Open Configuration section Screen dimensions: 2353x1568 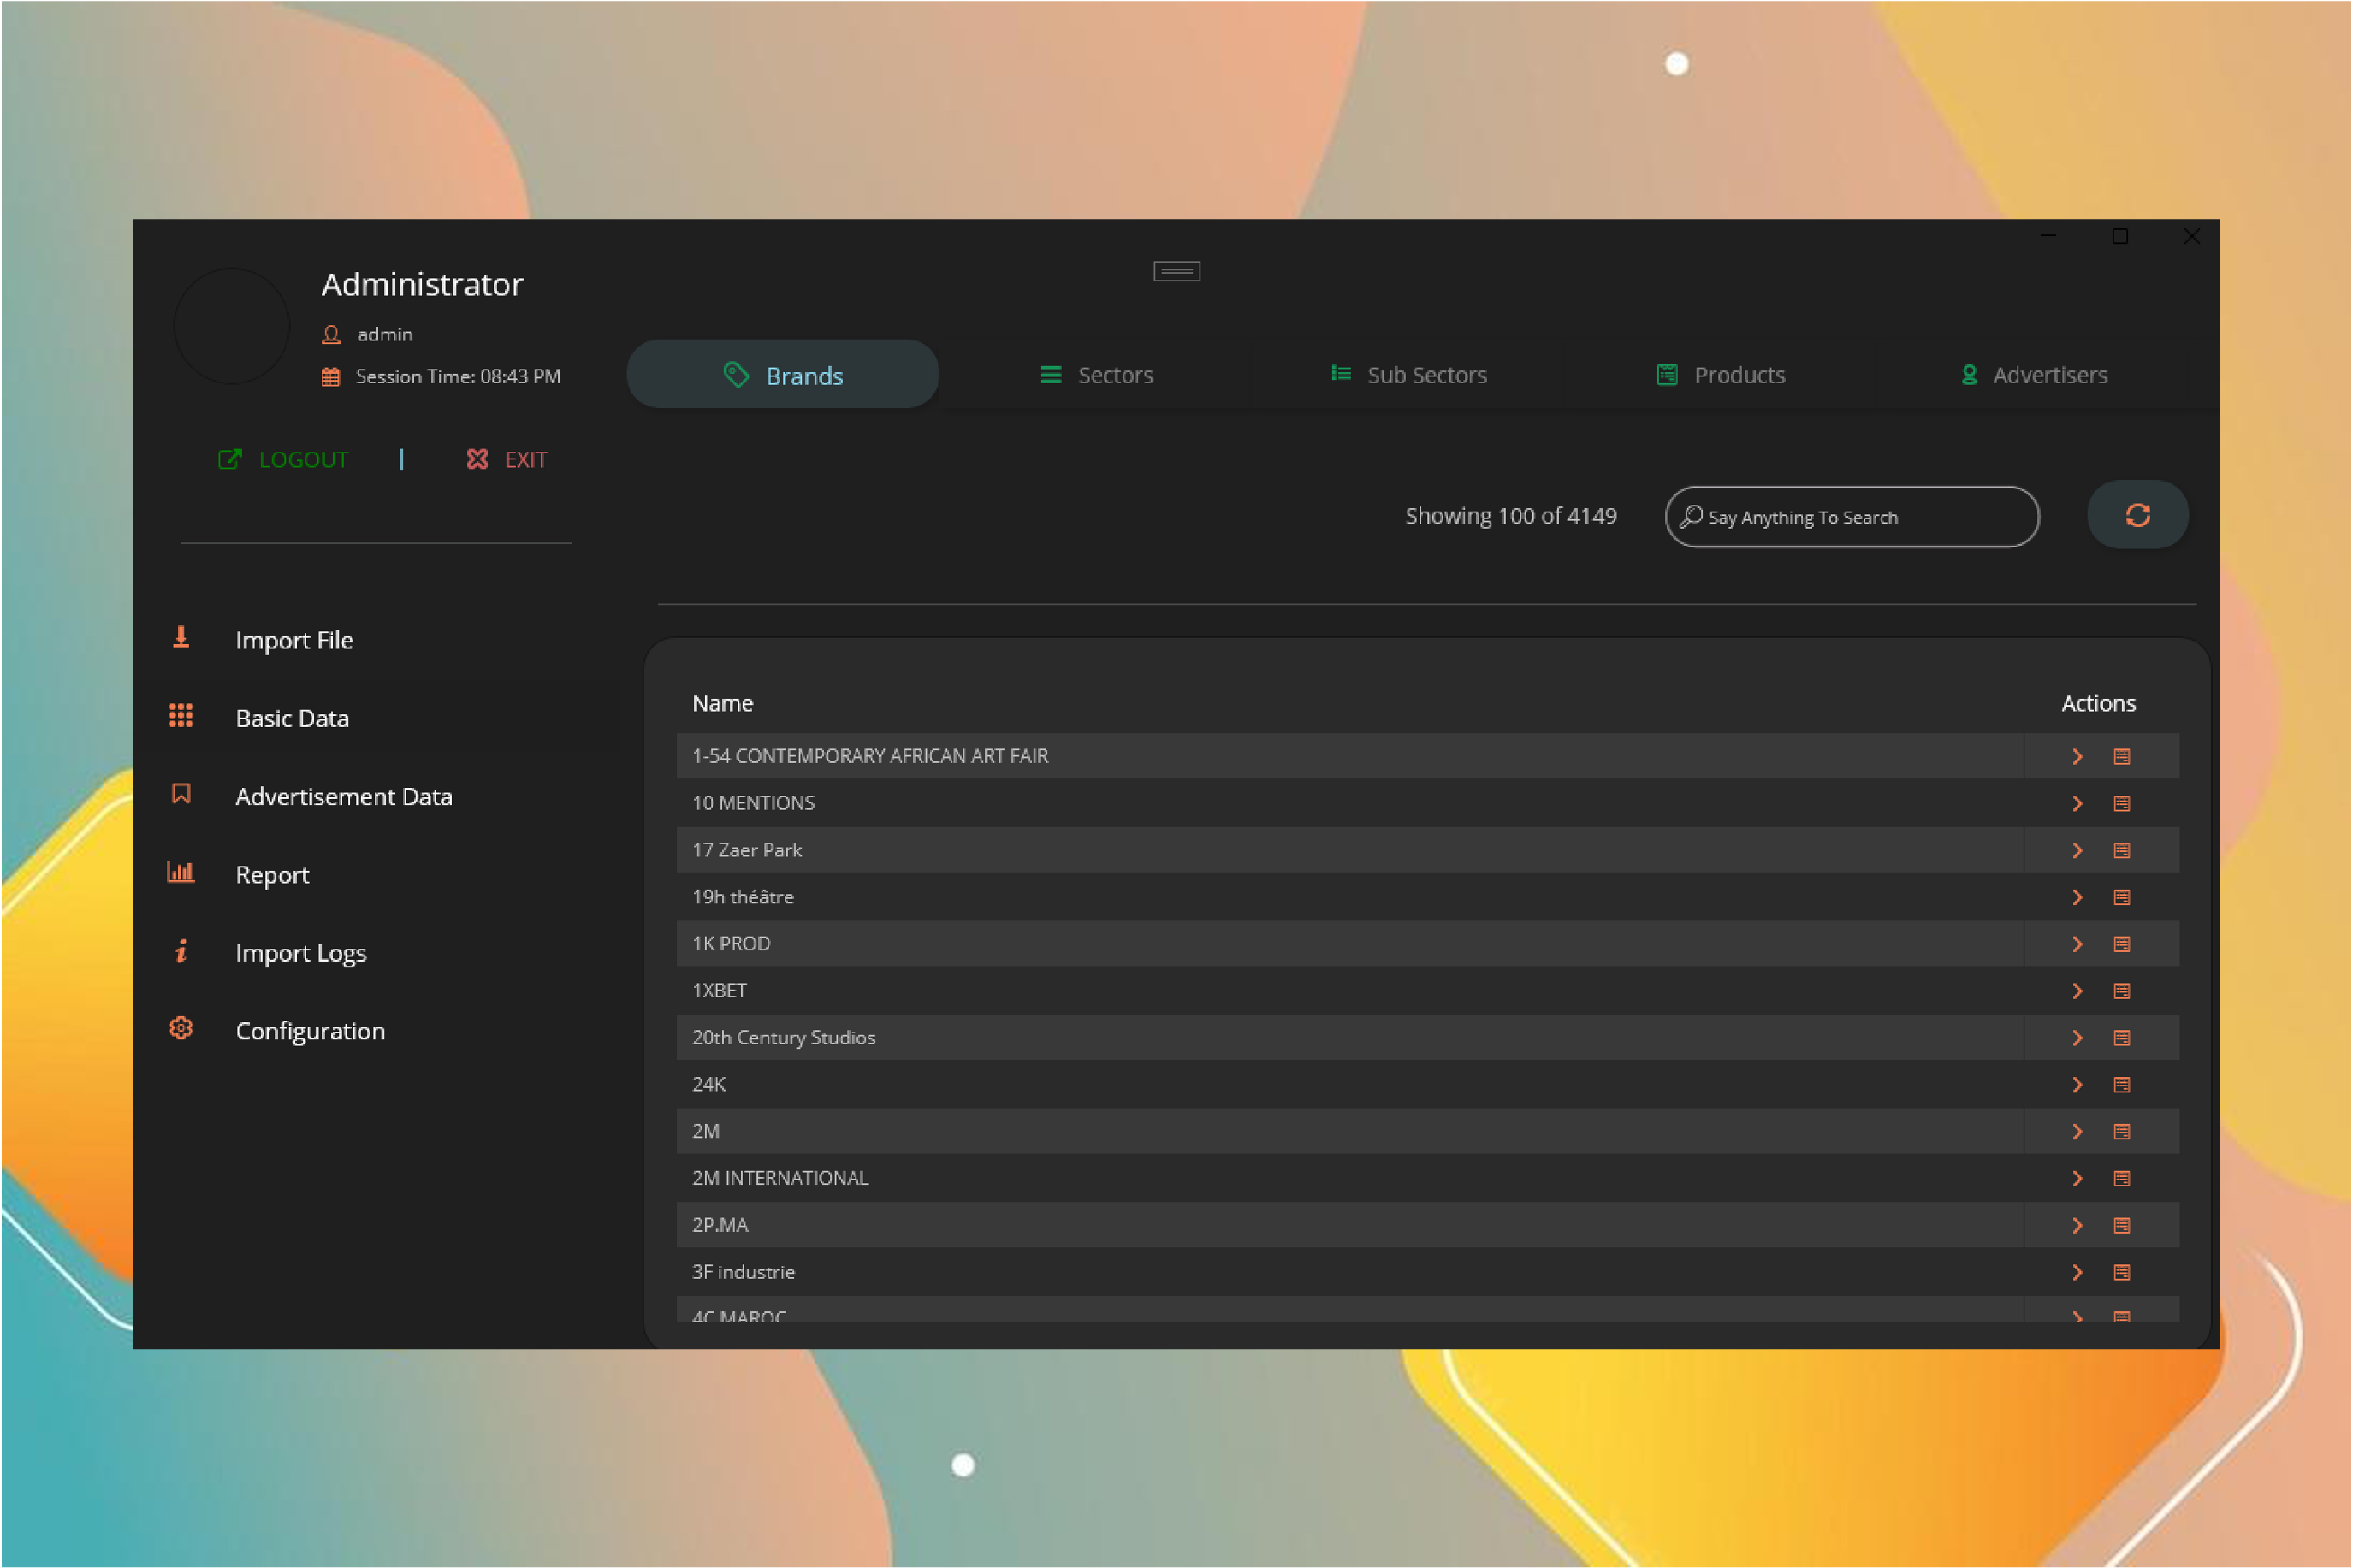310,1030
